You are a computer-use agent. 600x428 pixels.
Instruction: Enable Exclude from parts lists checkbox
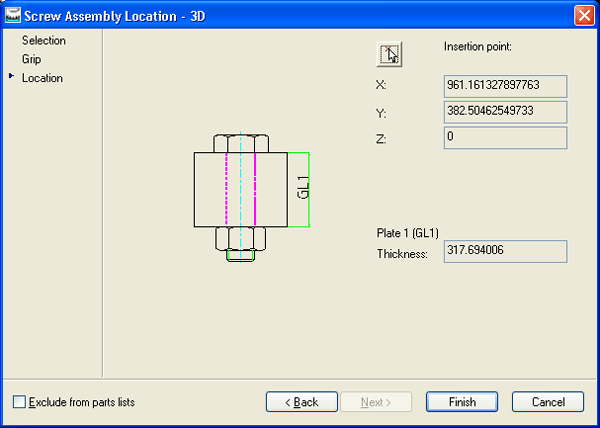coord(20,402)
